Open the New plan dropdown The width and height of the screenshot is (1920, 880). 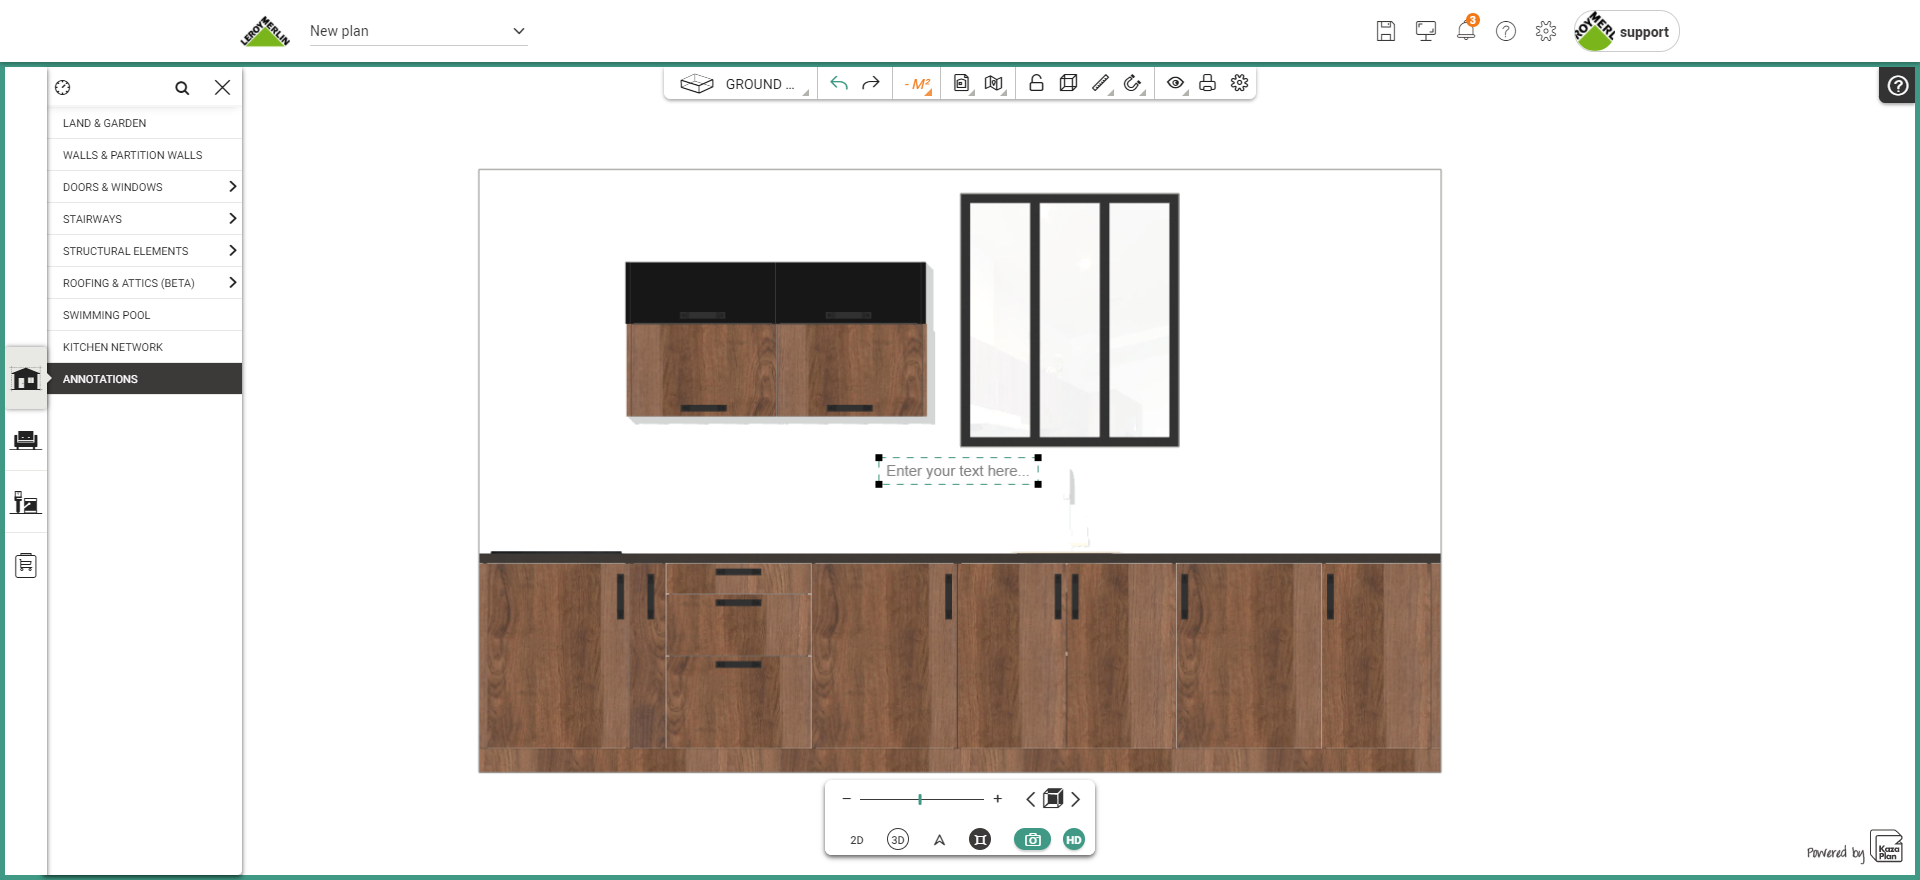click(x=418, y=31)
